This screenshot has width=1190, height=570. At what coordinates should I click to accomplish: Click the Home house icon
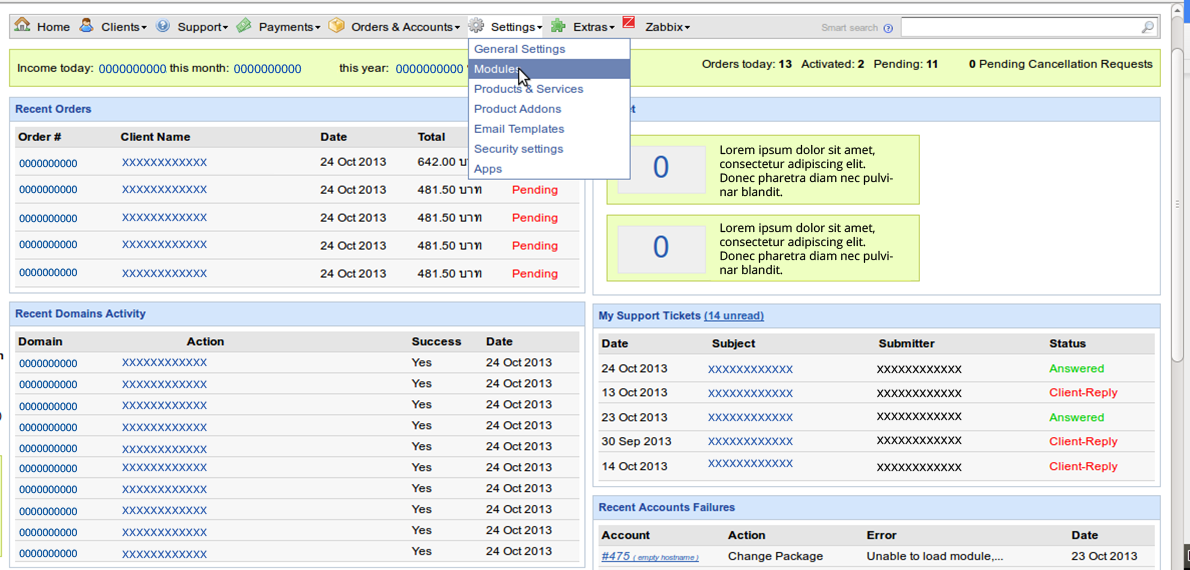click(23, 25)
